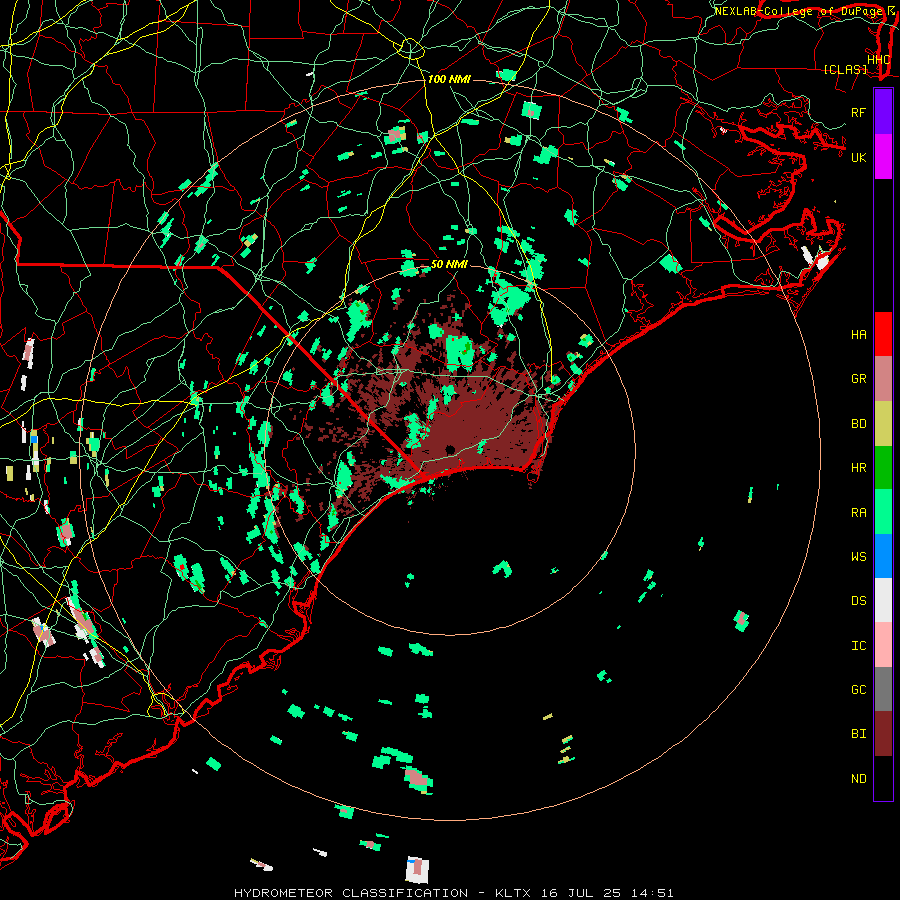Pick the dark green HR legend swatch
900x900 pixels.
point(883,467)
